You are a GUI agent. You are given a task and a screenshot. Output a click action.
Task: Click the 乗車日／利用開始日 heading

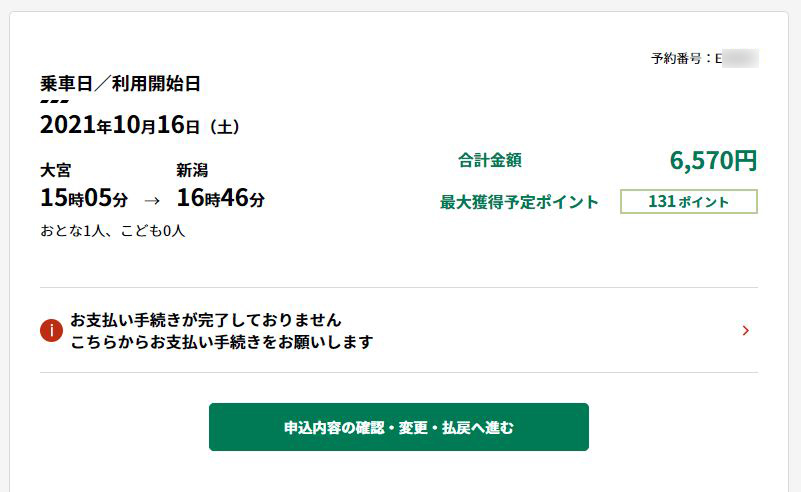(x=120, y=83)
